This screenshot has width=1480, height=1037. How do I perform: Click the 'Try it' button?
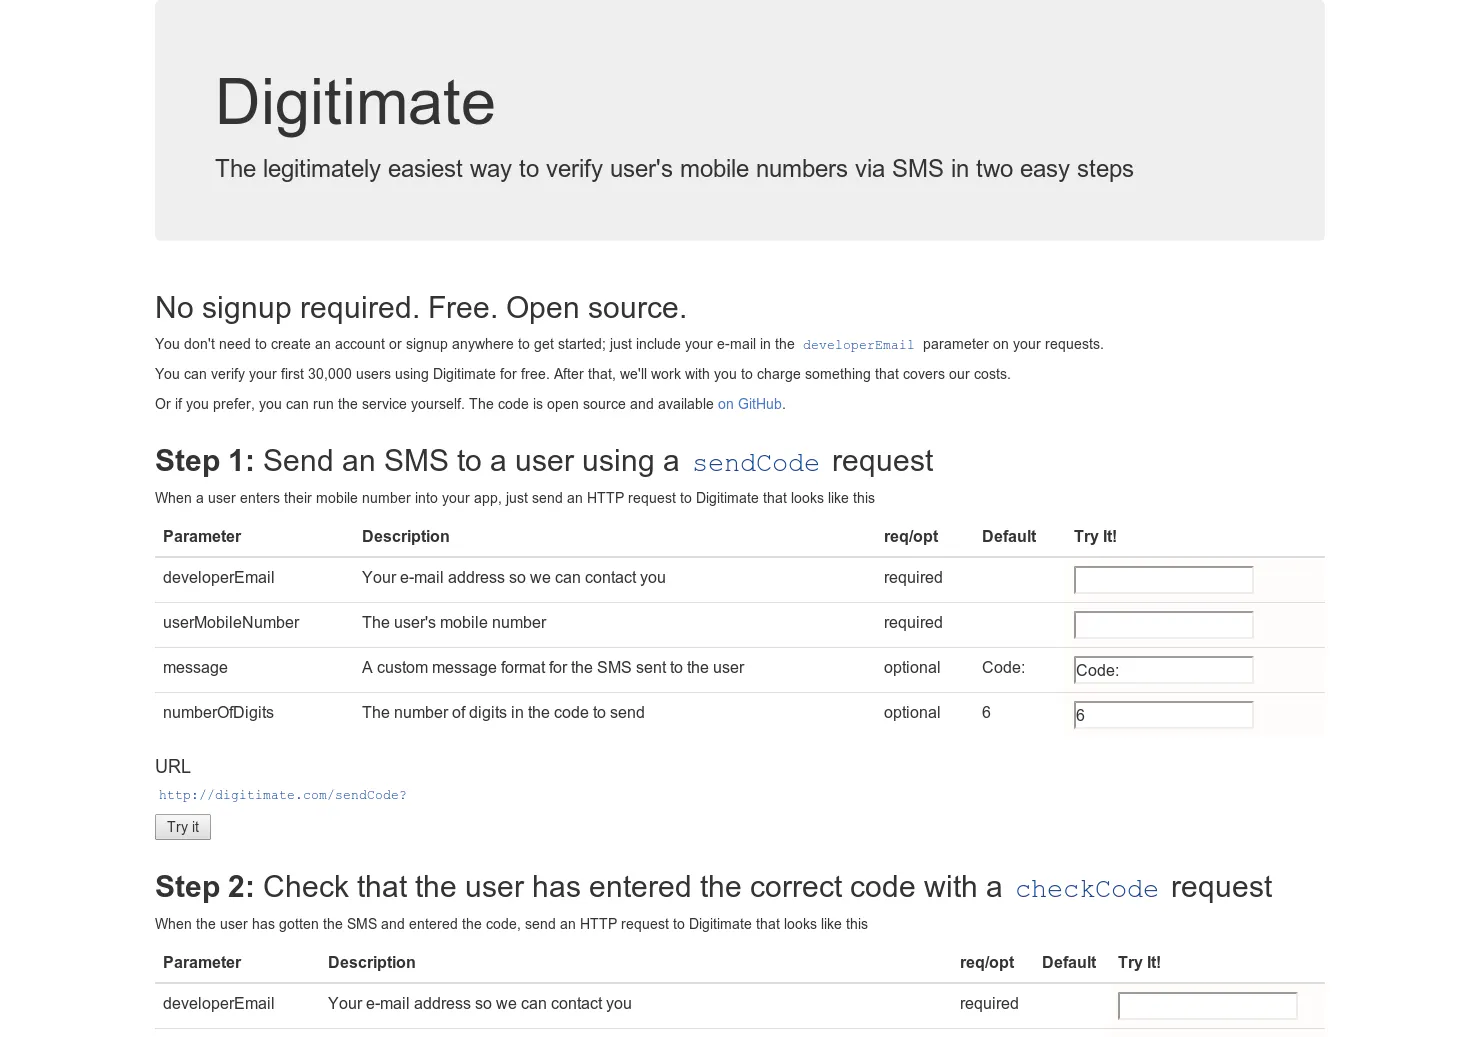[x=183, y=827]
